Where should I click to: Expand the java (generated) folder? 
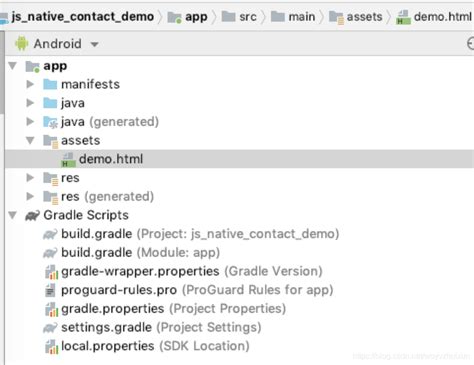click(x=30, y=122)
